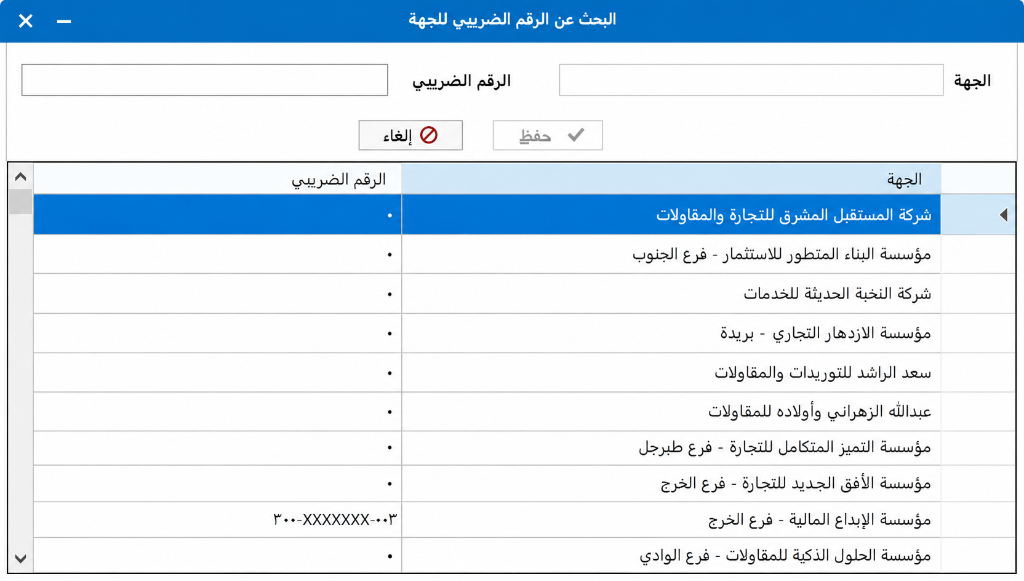Image resolution: width=1024 pixels, height=581 pixels.
Task: Close the tax number search window
Action: pyautogui.click(x=25, y=21)
